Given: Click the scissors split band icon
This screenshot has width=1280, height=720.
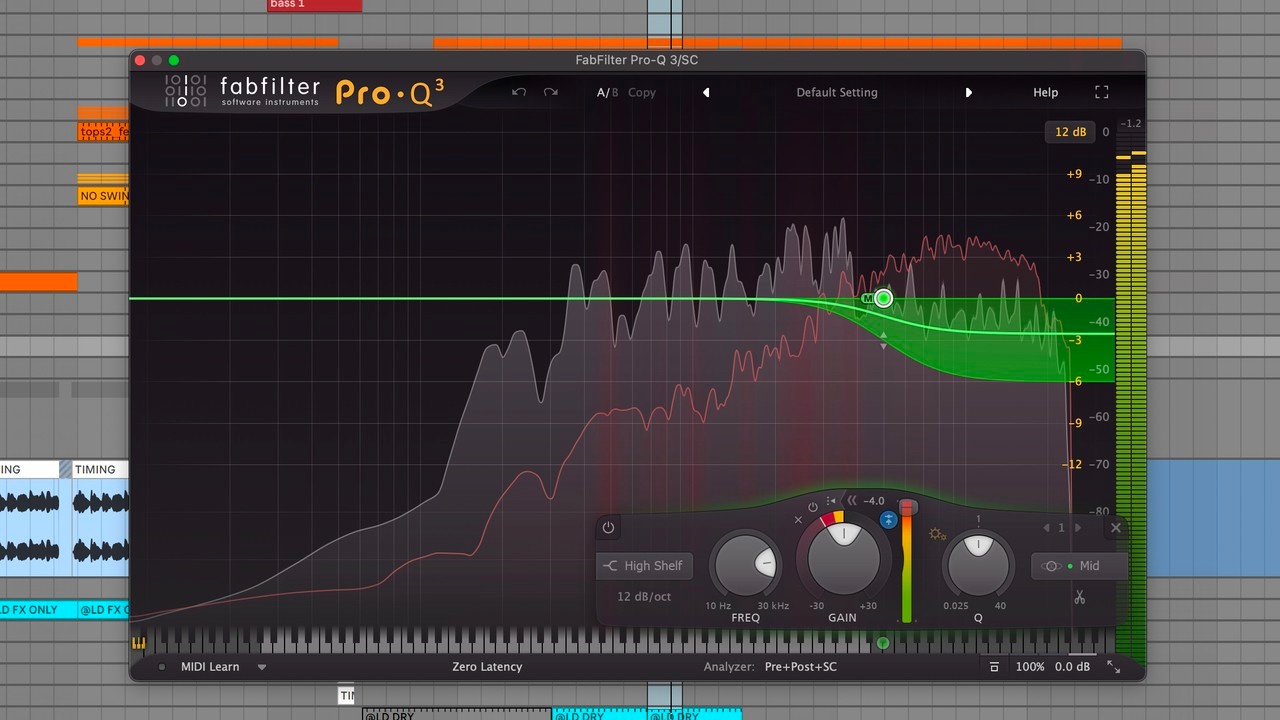Looking at the screenshot, I should click(x=1080, y=597).
